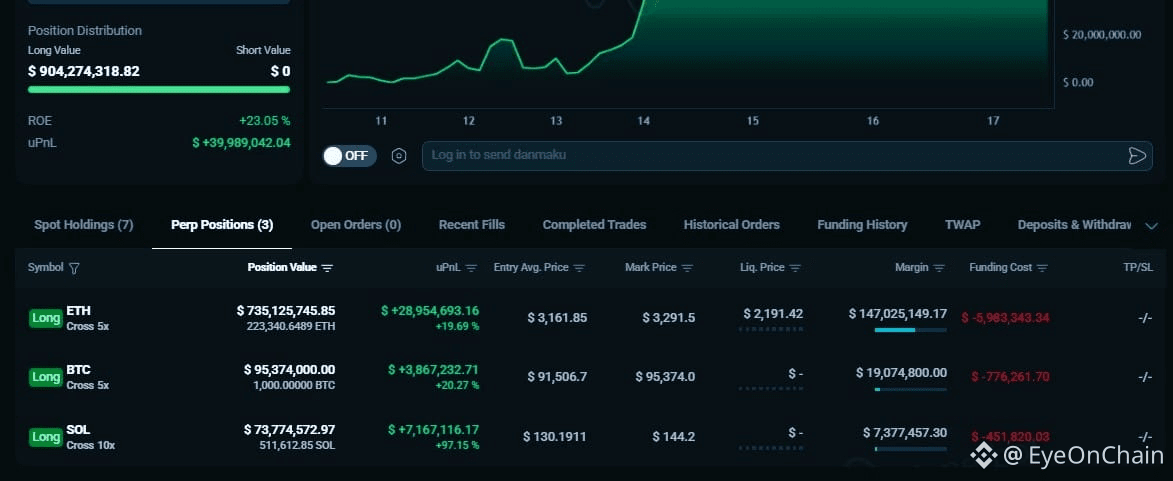Click the uPnL column sort icon
This screenshot has height=481, width=1173.
point(471,268)
